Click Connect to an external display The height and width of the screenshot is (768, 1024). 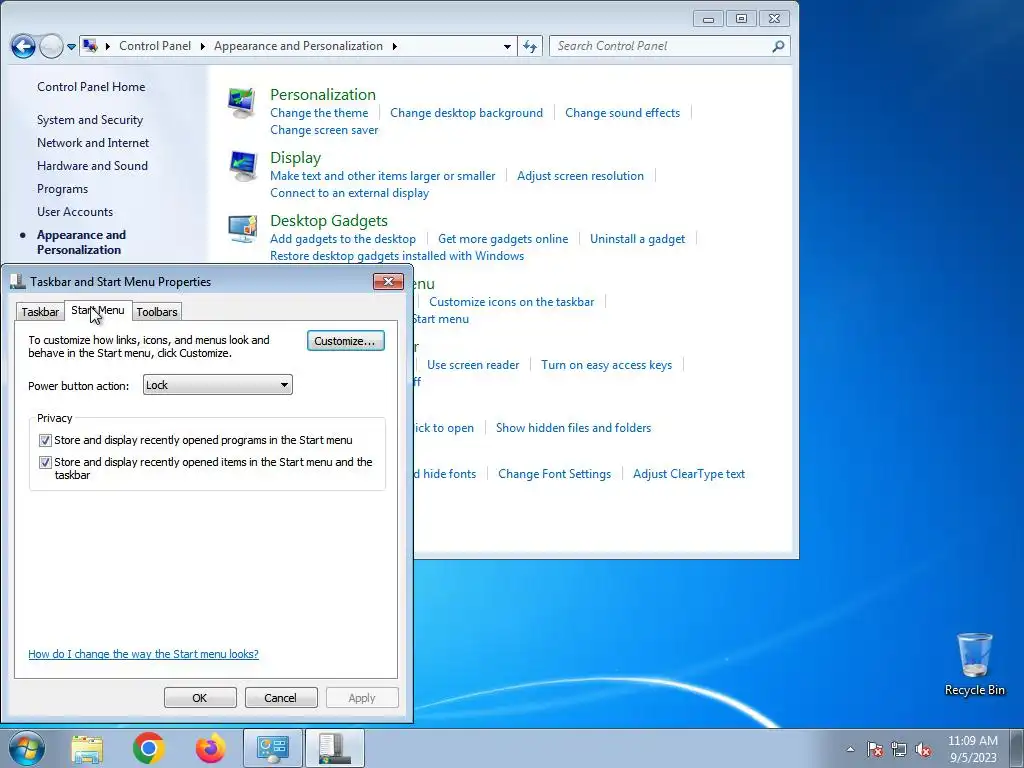point(349,193)
